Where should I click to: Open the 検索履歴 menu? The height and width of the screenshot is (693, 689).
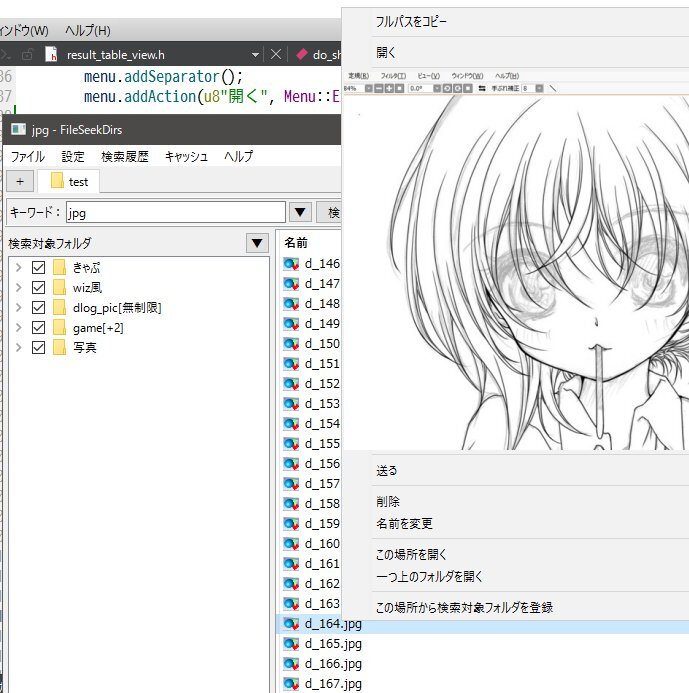[x=124, y=157]
